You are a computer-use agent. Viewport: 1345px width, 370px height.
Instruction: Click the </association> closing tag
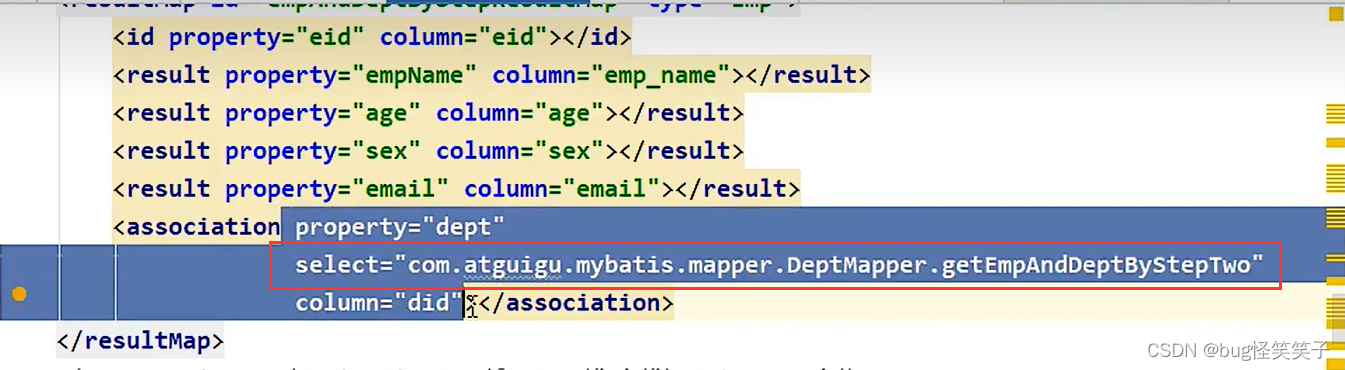point(575,303)
